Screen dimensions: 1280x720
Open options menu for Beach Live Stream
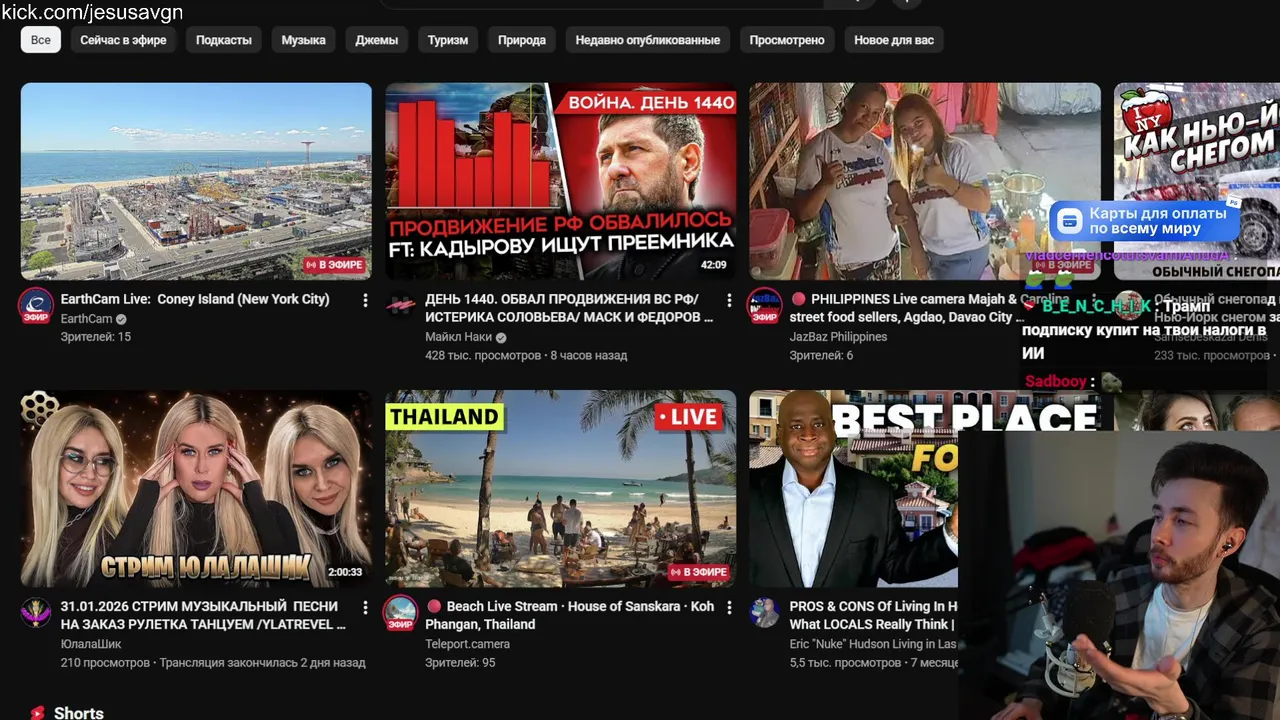(729, 607)
